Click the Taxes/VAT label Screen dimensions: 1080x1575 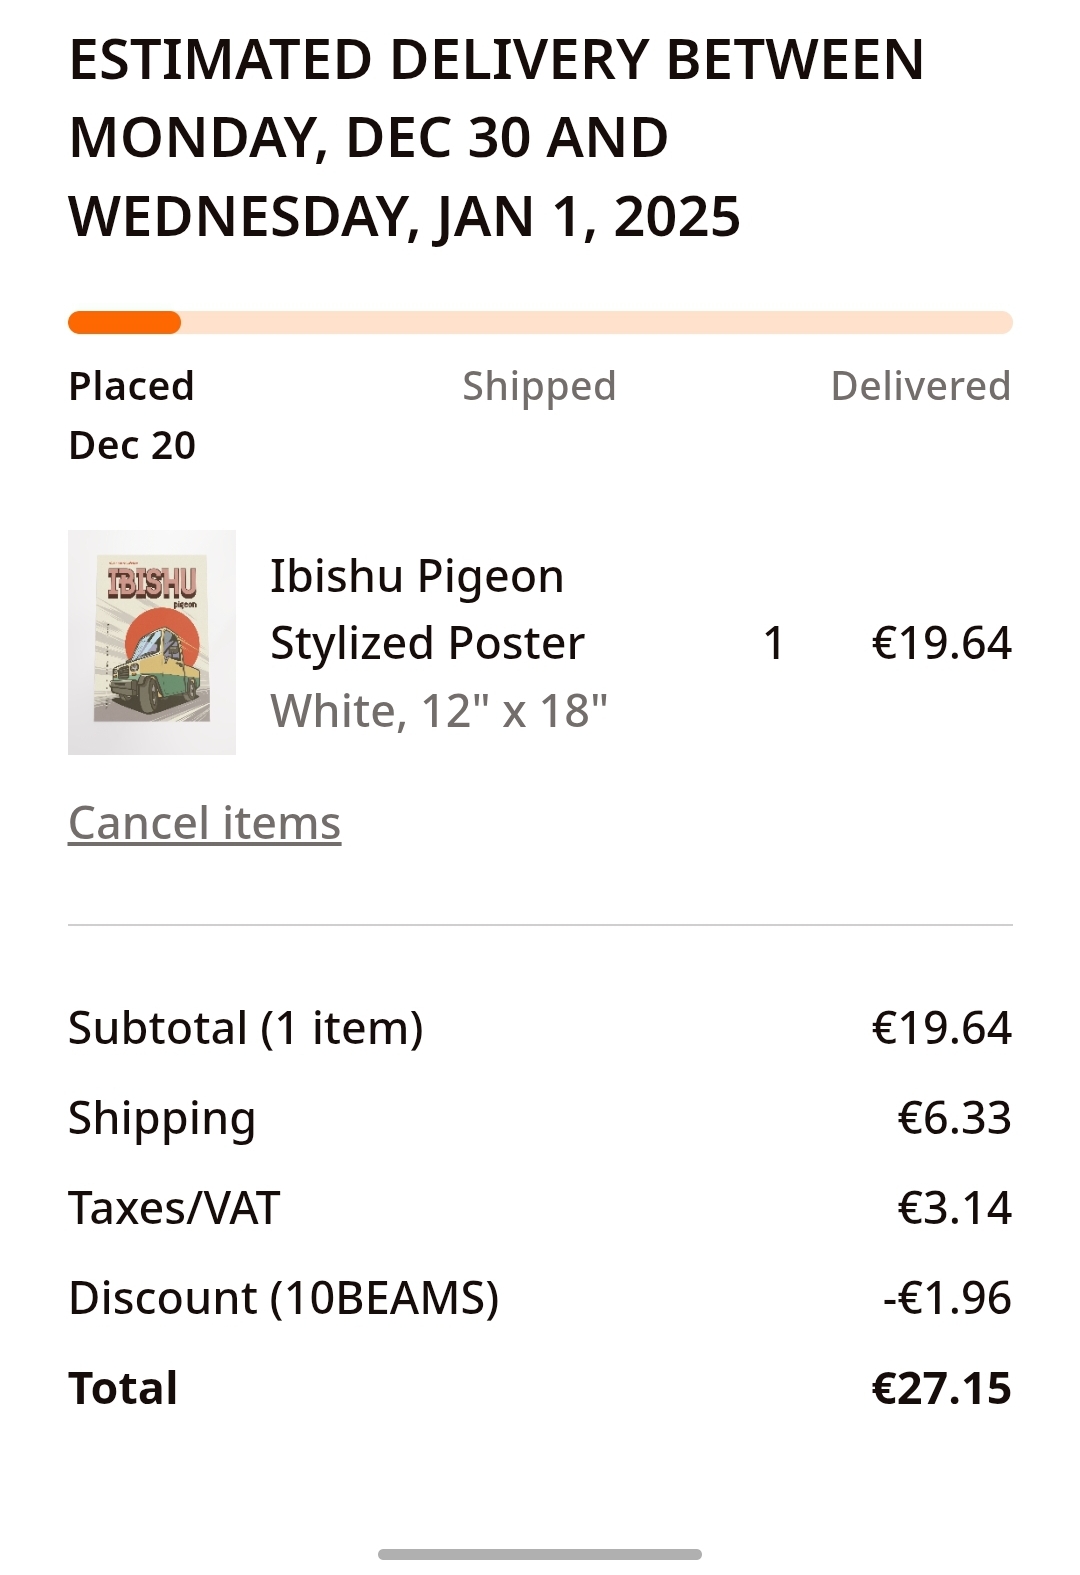click(x=174, y=1208)
